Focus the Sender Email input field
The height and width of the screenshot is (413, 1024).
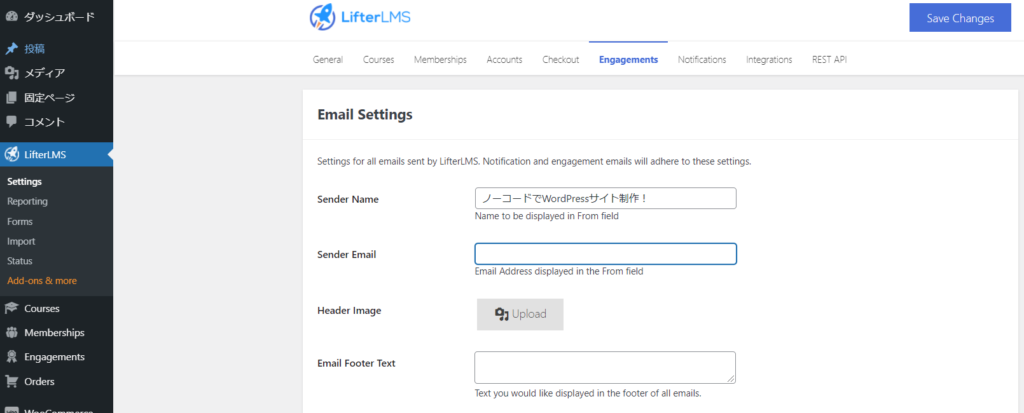(x=605, y=254)
